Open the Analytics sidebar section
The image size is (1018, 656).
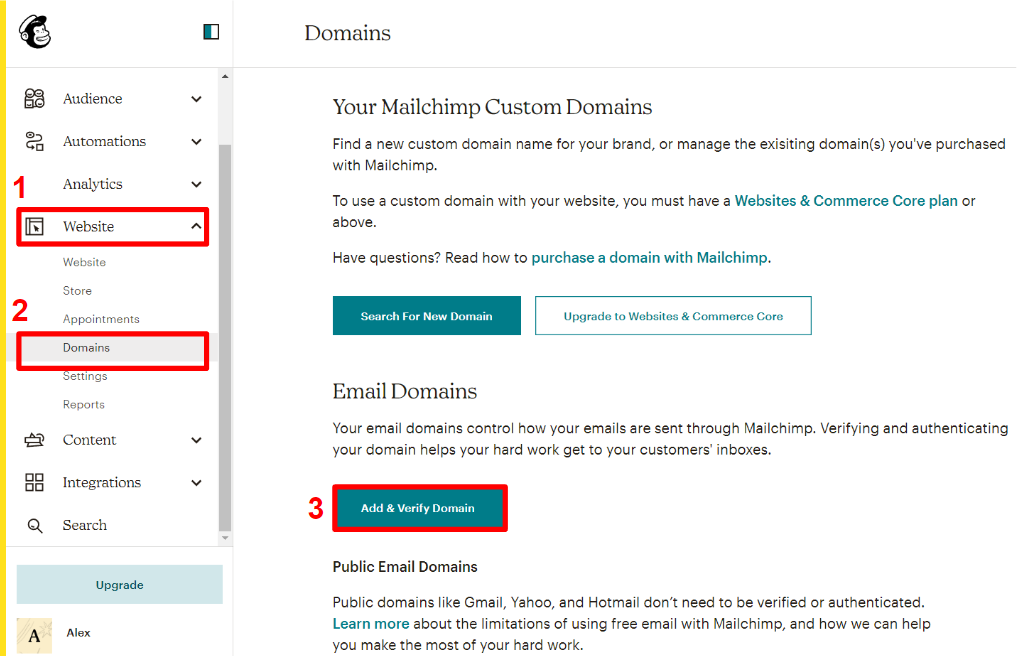92,184
